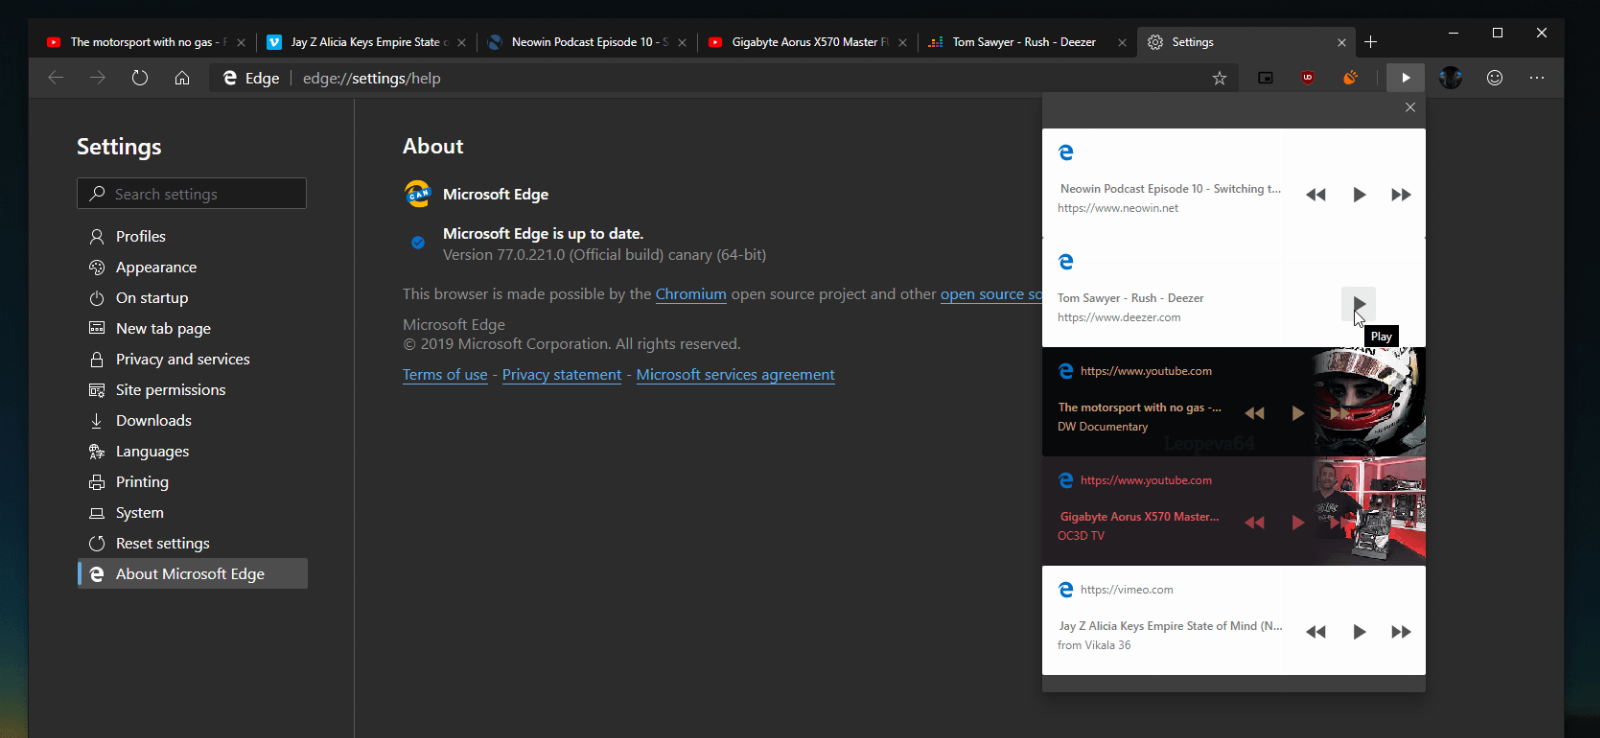Image resolution: width=1600 pixels, height=738 pixels.
Task: Close The motorsport with no gas tab
Action: [x=241, y=42]
